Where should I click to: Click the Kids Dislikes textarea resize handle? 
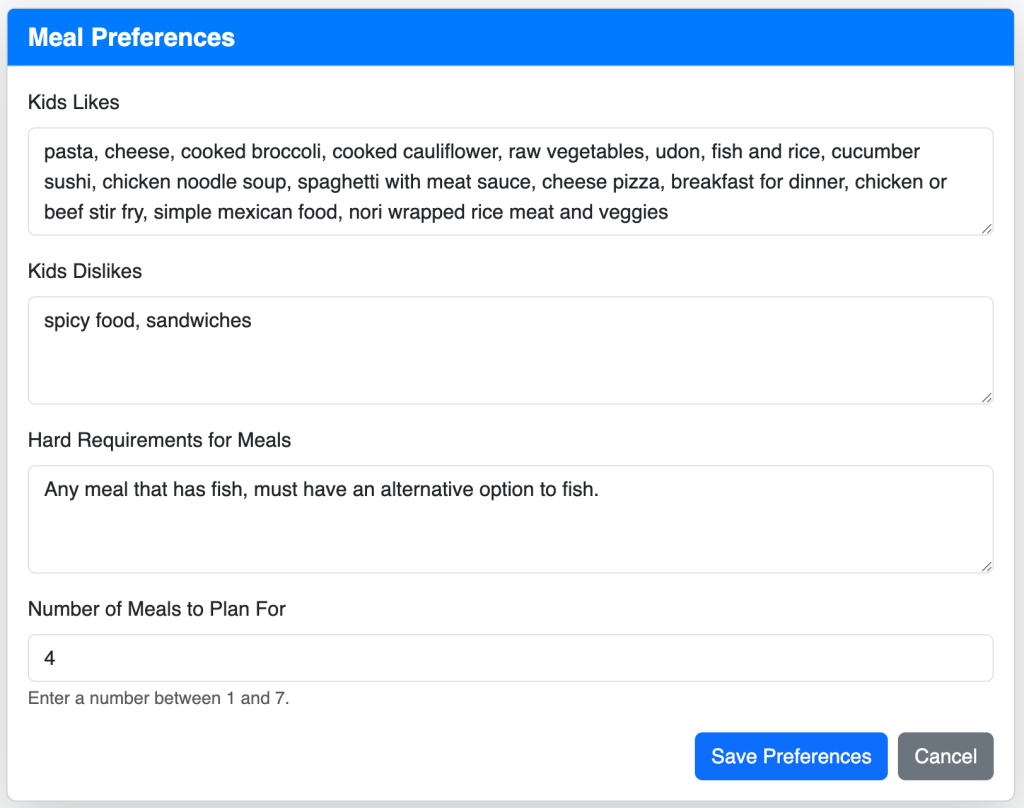(x=986, y=397)
